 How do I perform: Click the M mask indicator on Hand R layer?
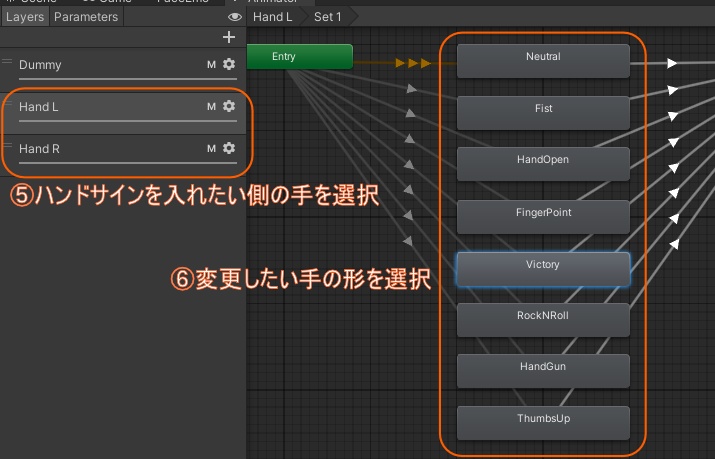(x=211, y=149)
